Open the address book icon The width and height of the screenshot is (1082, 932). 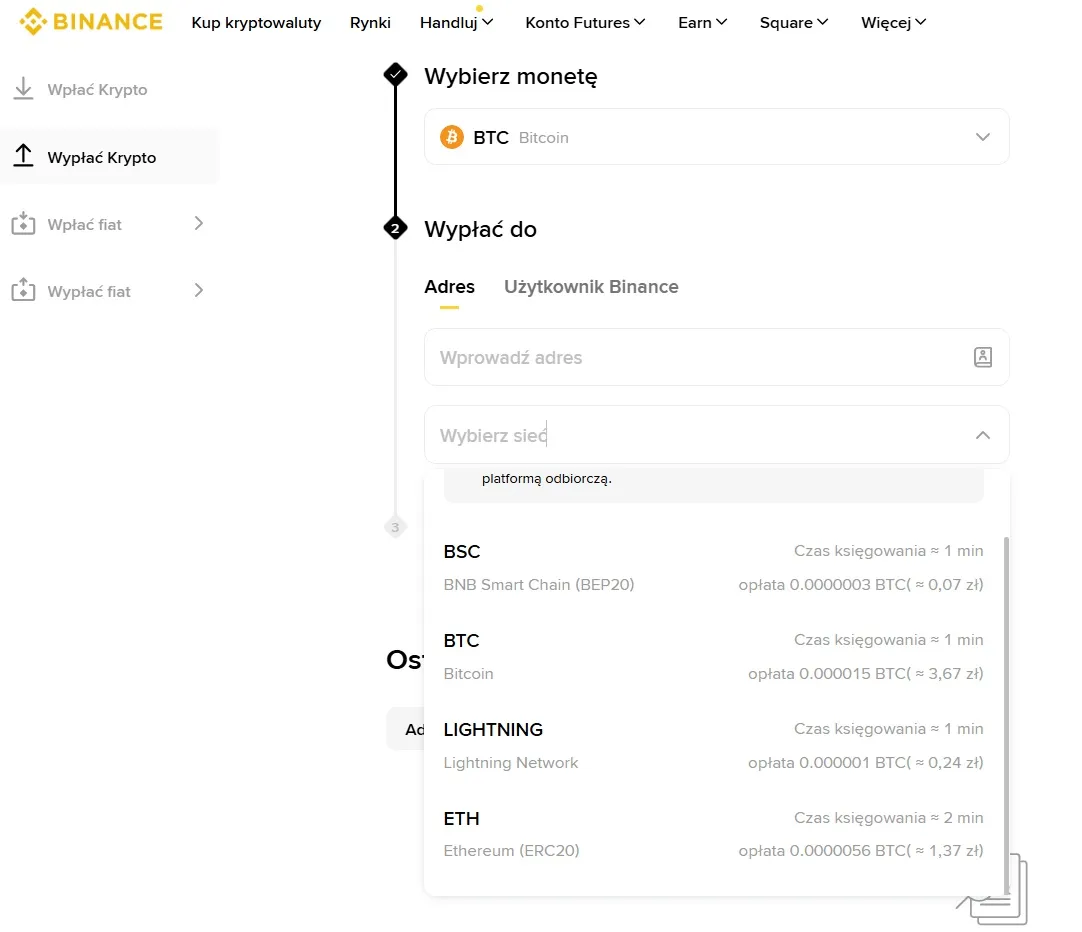click(983, 357)
